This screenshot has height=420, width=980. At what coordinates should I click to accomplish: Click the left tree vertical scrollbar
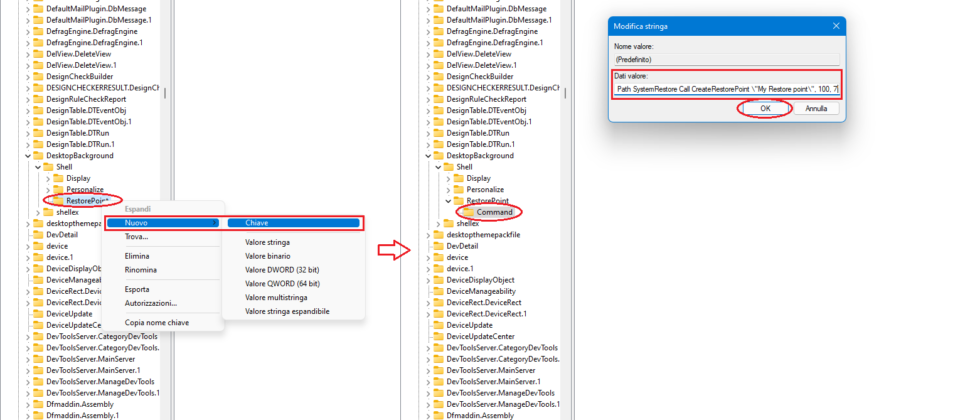(x=165, y=94)
